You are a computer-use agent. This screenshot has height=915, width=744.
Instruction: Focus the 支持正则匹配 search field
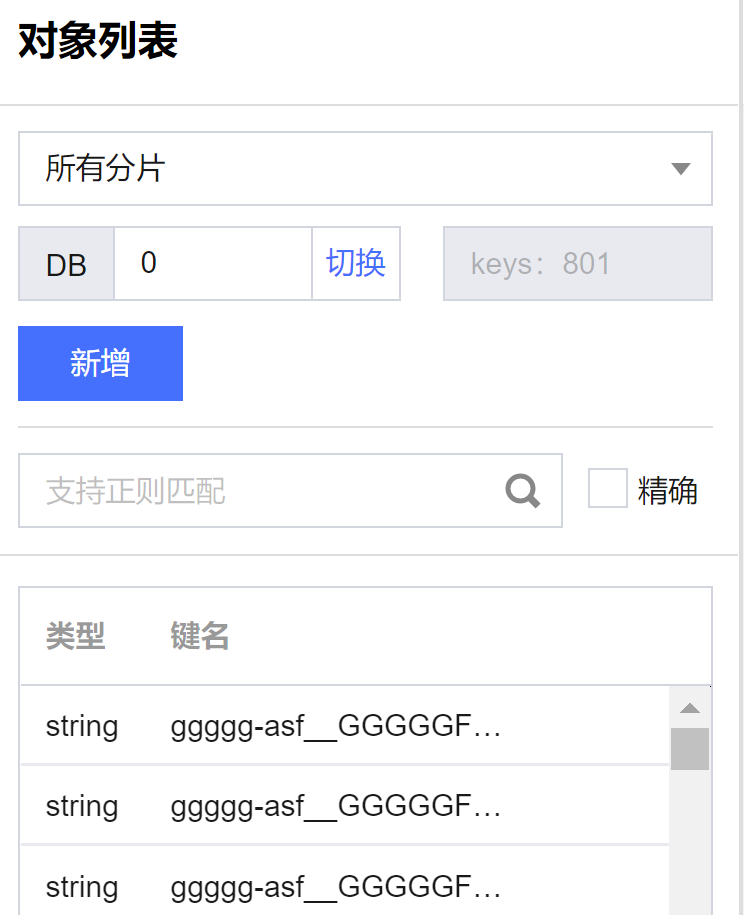tap(291, 491)
